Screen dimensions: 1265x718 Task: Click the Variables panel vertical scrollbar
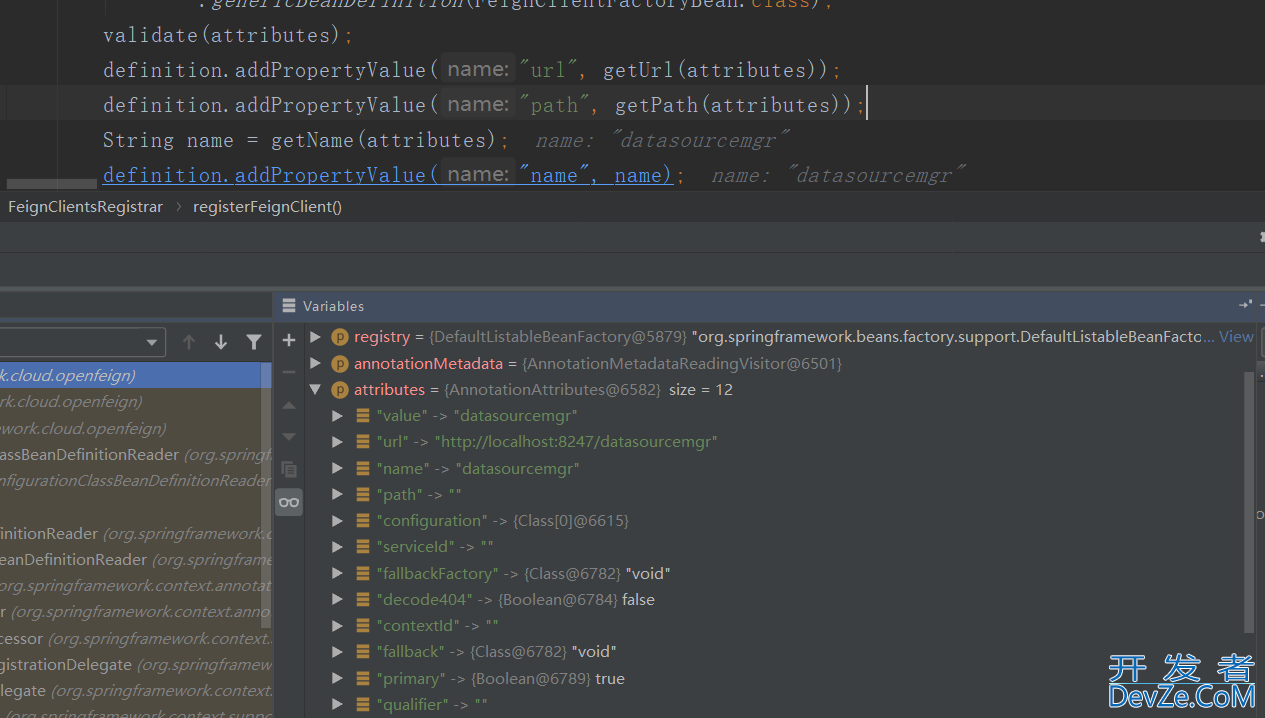(1248, 501)
